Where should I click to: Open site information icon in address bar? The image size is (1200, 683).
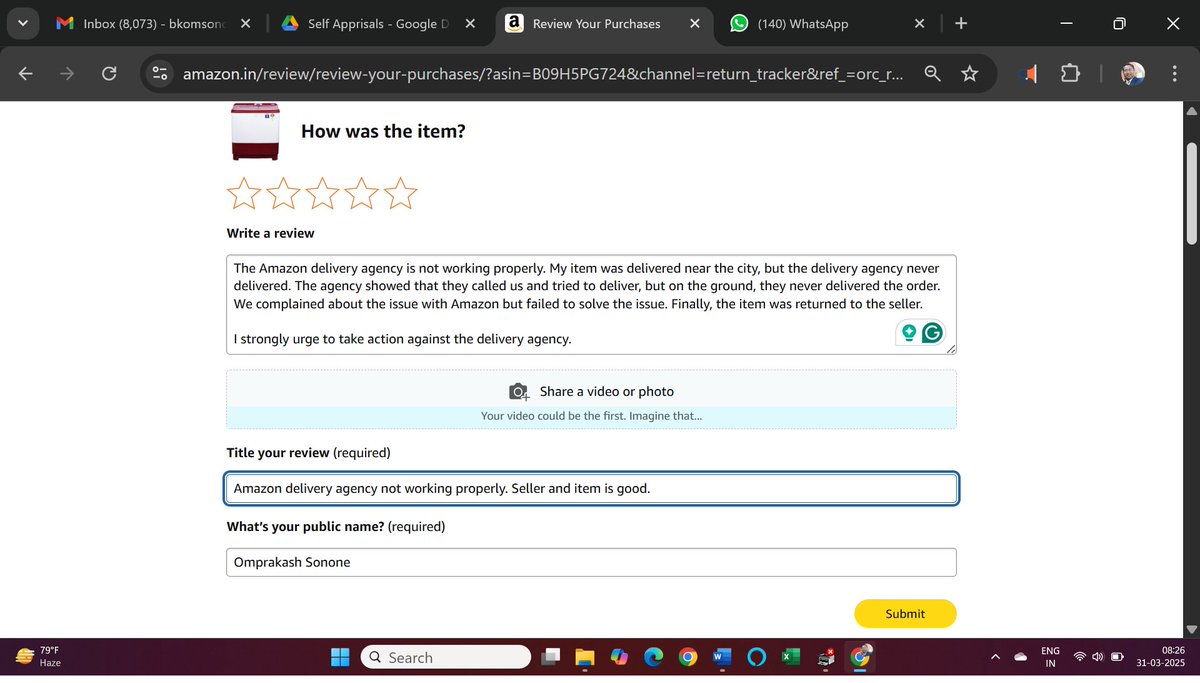(x=159, y=73)
